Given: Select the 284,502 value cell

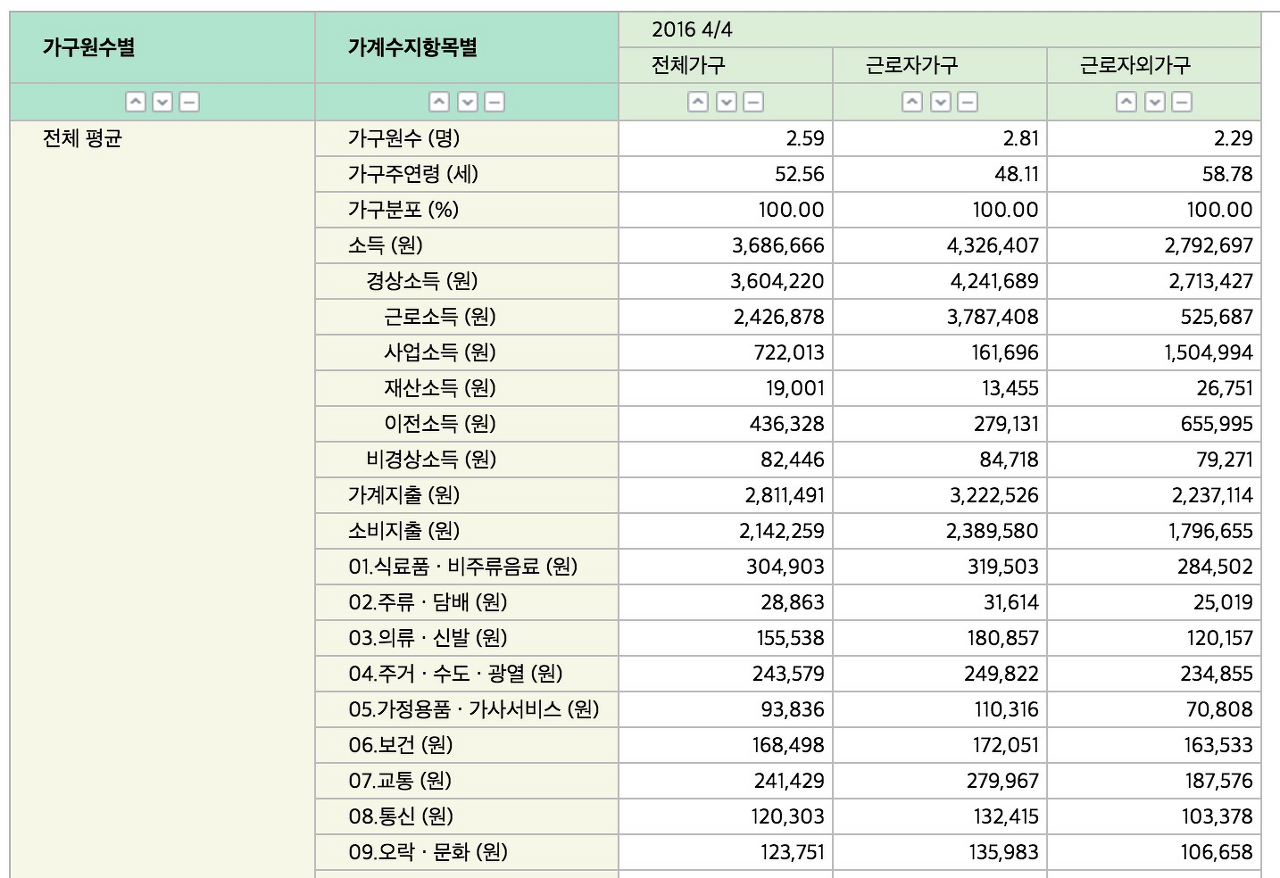Looking at the screenshot, I should (x=1155, y=567).
